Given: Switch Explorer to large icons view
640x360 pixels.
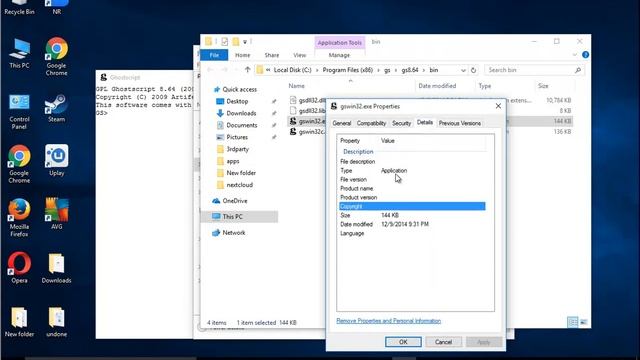Looking at the screenshot, I should tap(584, 322).
